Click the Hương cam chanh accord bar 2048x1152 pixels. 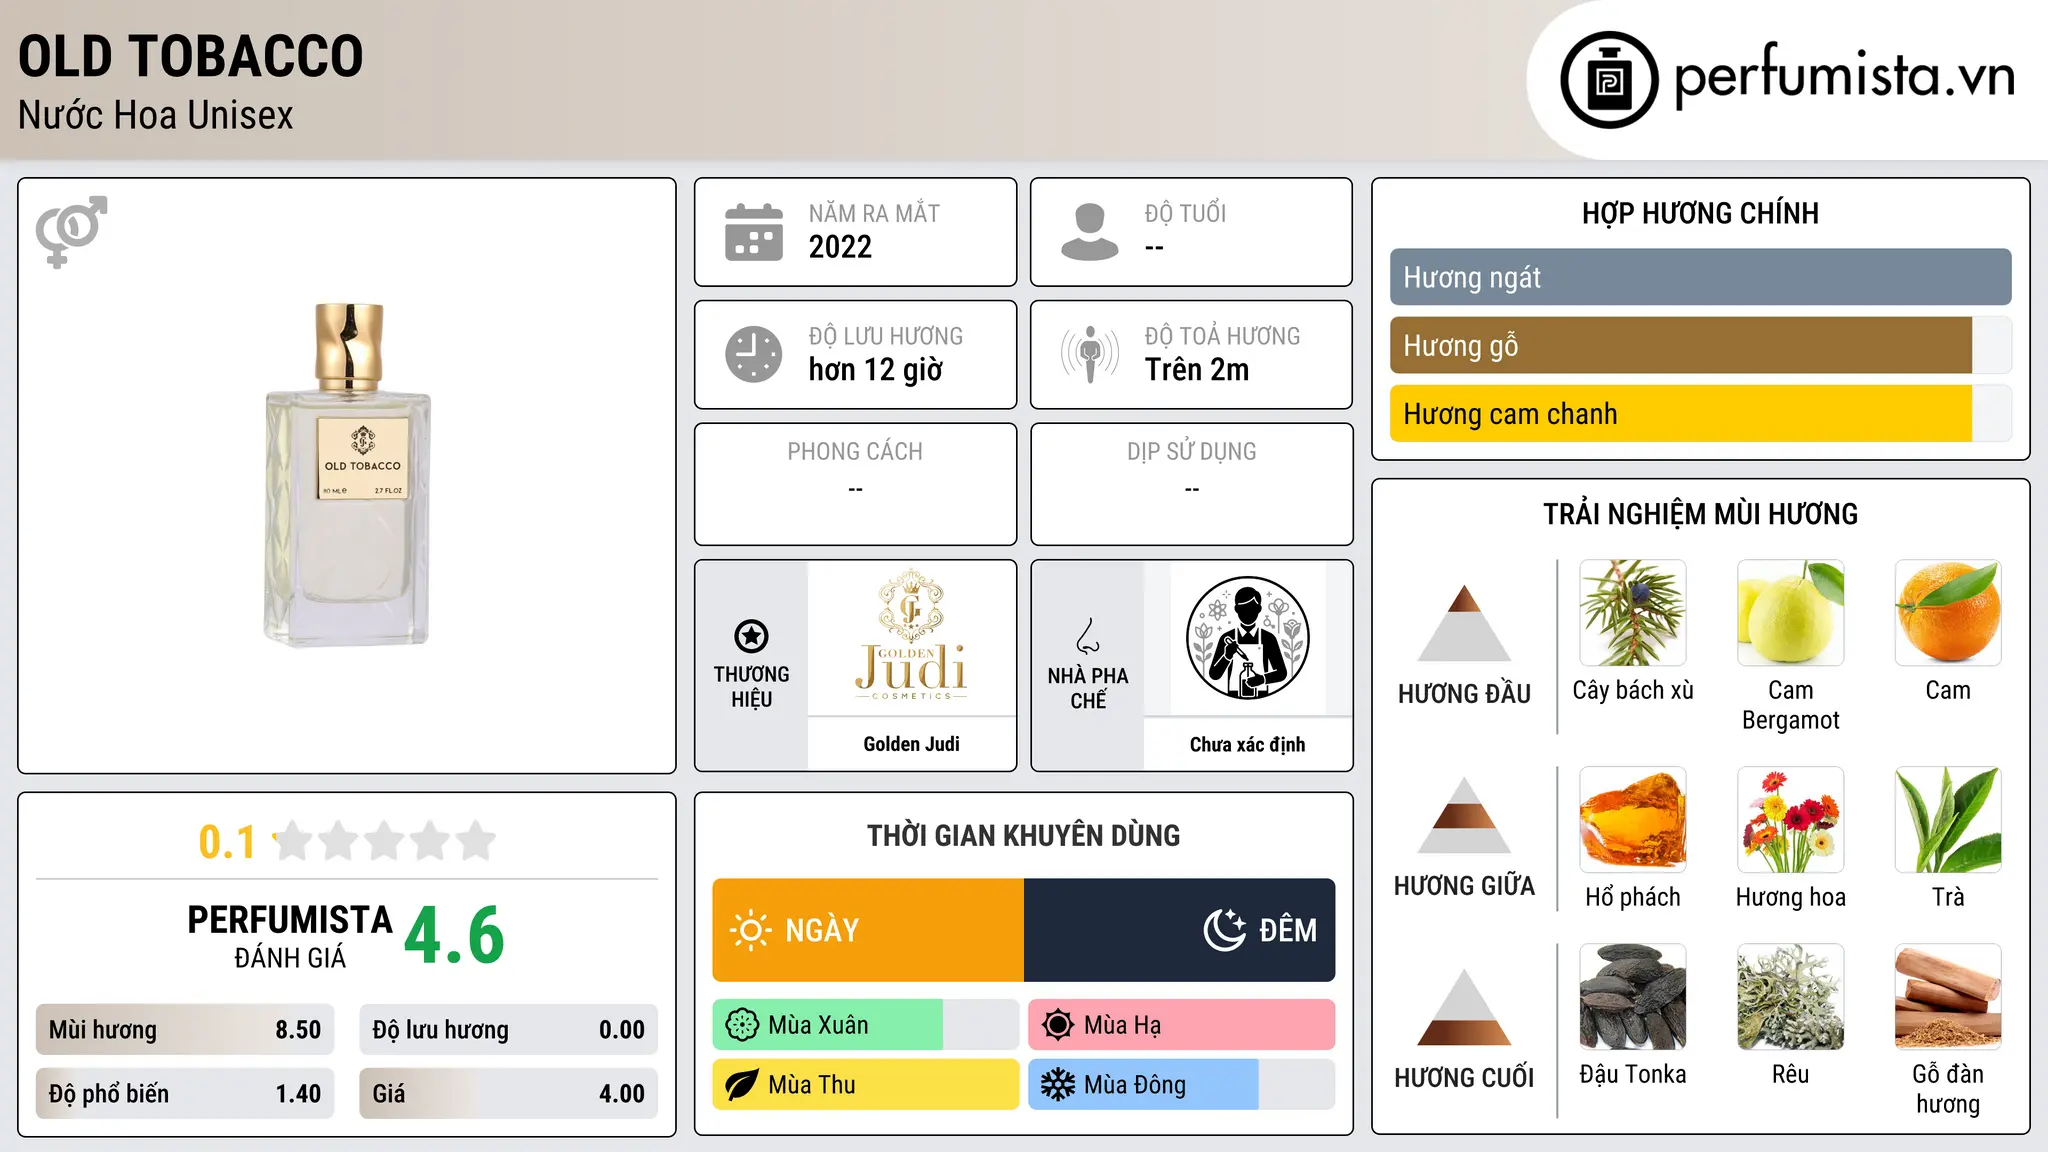pyautogui.click(x=1700, y=414)
